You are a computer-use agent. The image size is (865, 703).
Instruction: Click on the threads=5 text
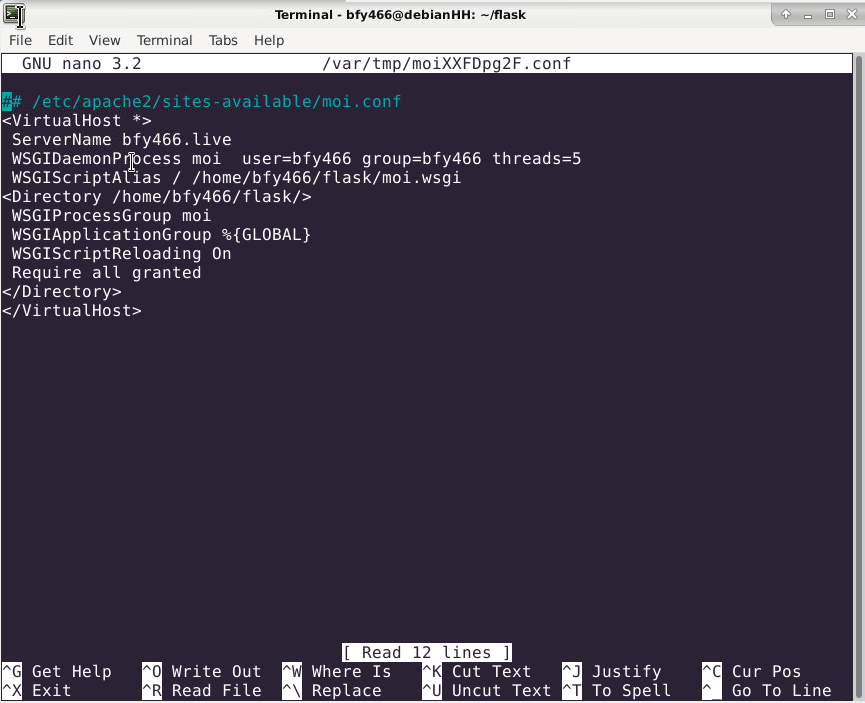coord(536,159)
